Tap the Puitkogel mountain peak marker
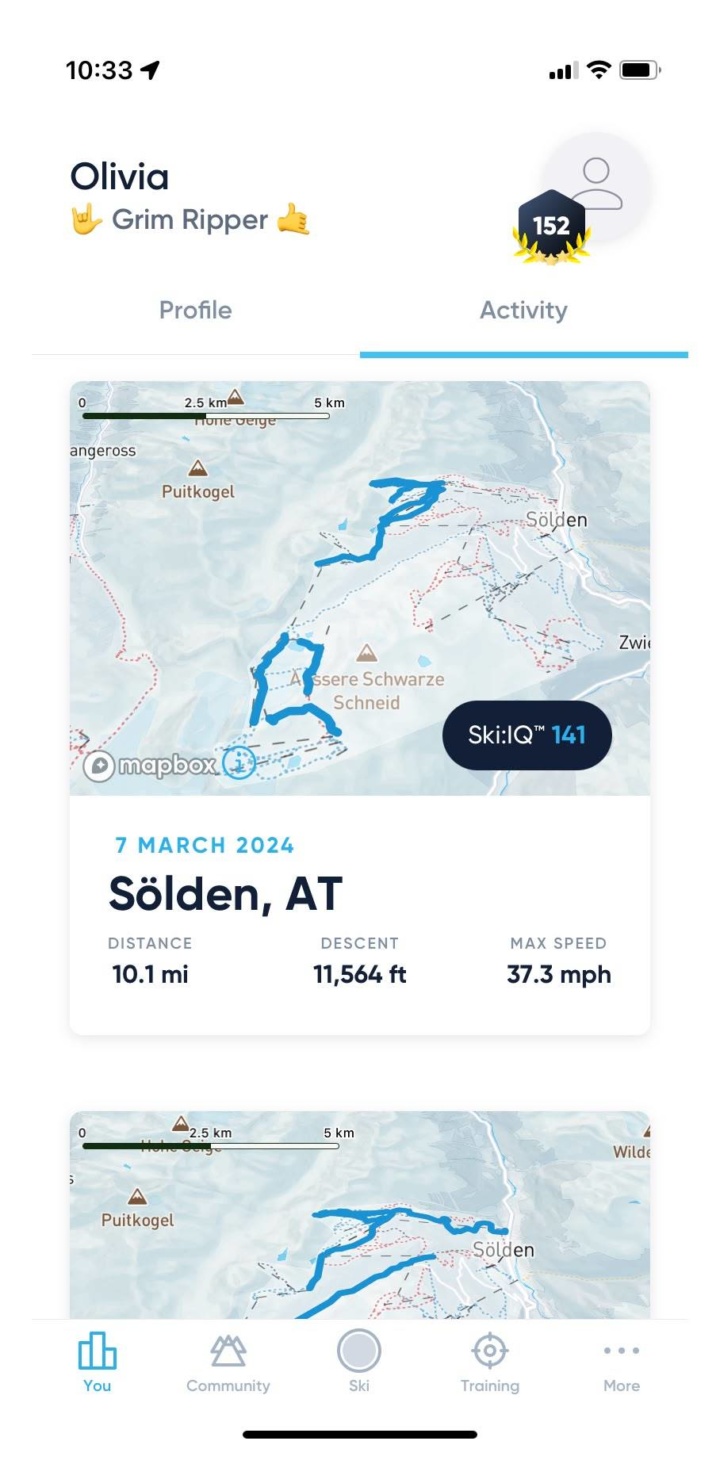This screenshot has width=720, height=1483. (198, 468)
